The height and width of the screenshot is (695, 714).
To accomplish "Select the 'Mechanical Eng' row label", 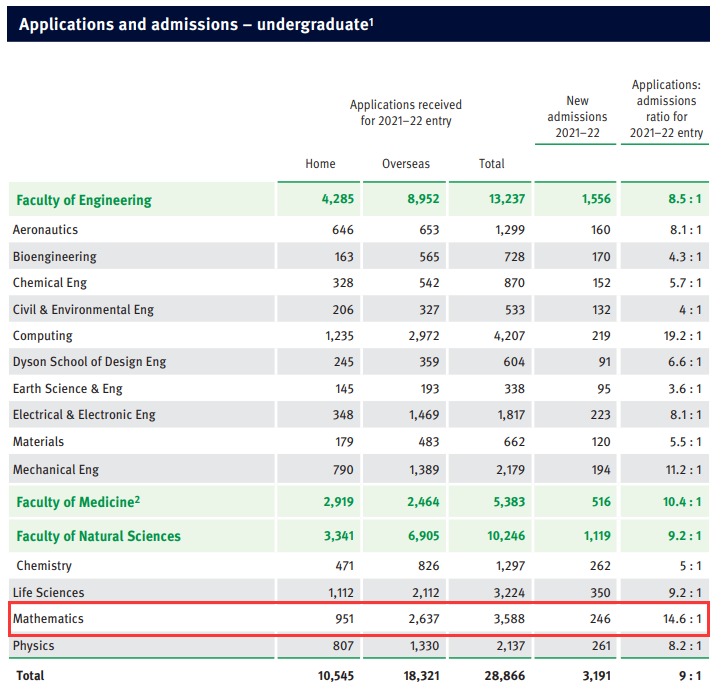I will pos(56,470).
